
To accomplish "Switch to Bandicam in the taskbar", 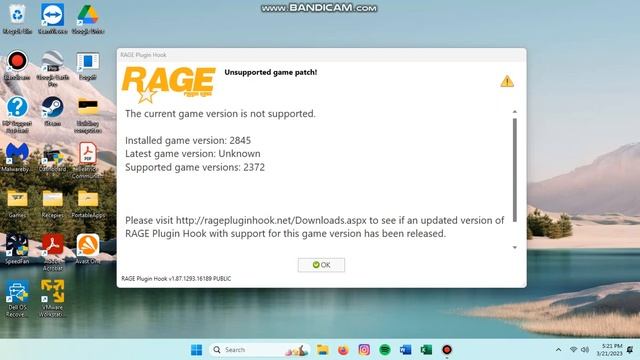I will pyautogui.click(x=447, y=350).
